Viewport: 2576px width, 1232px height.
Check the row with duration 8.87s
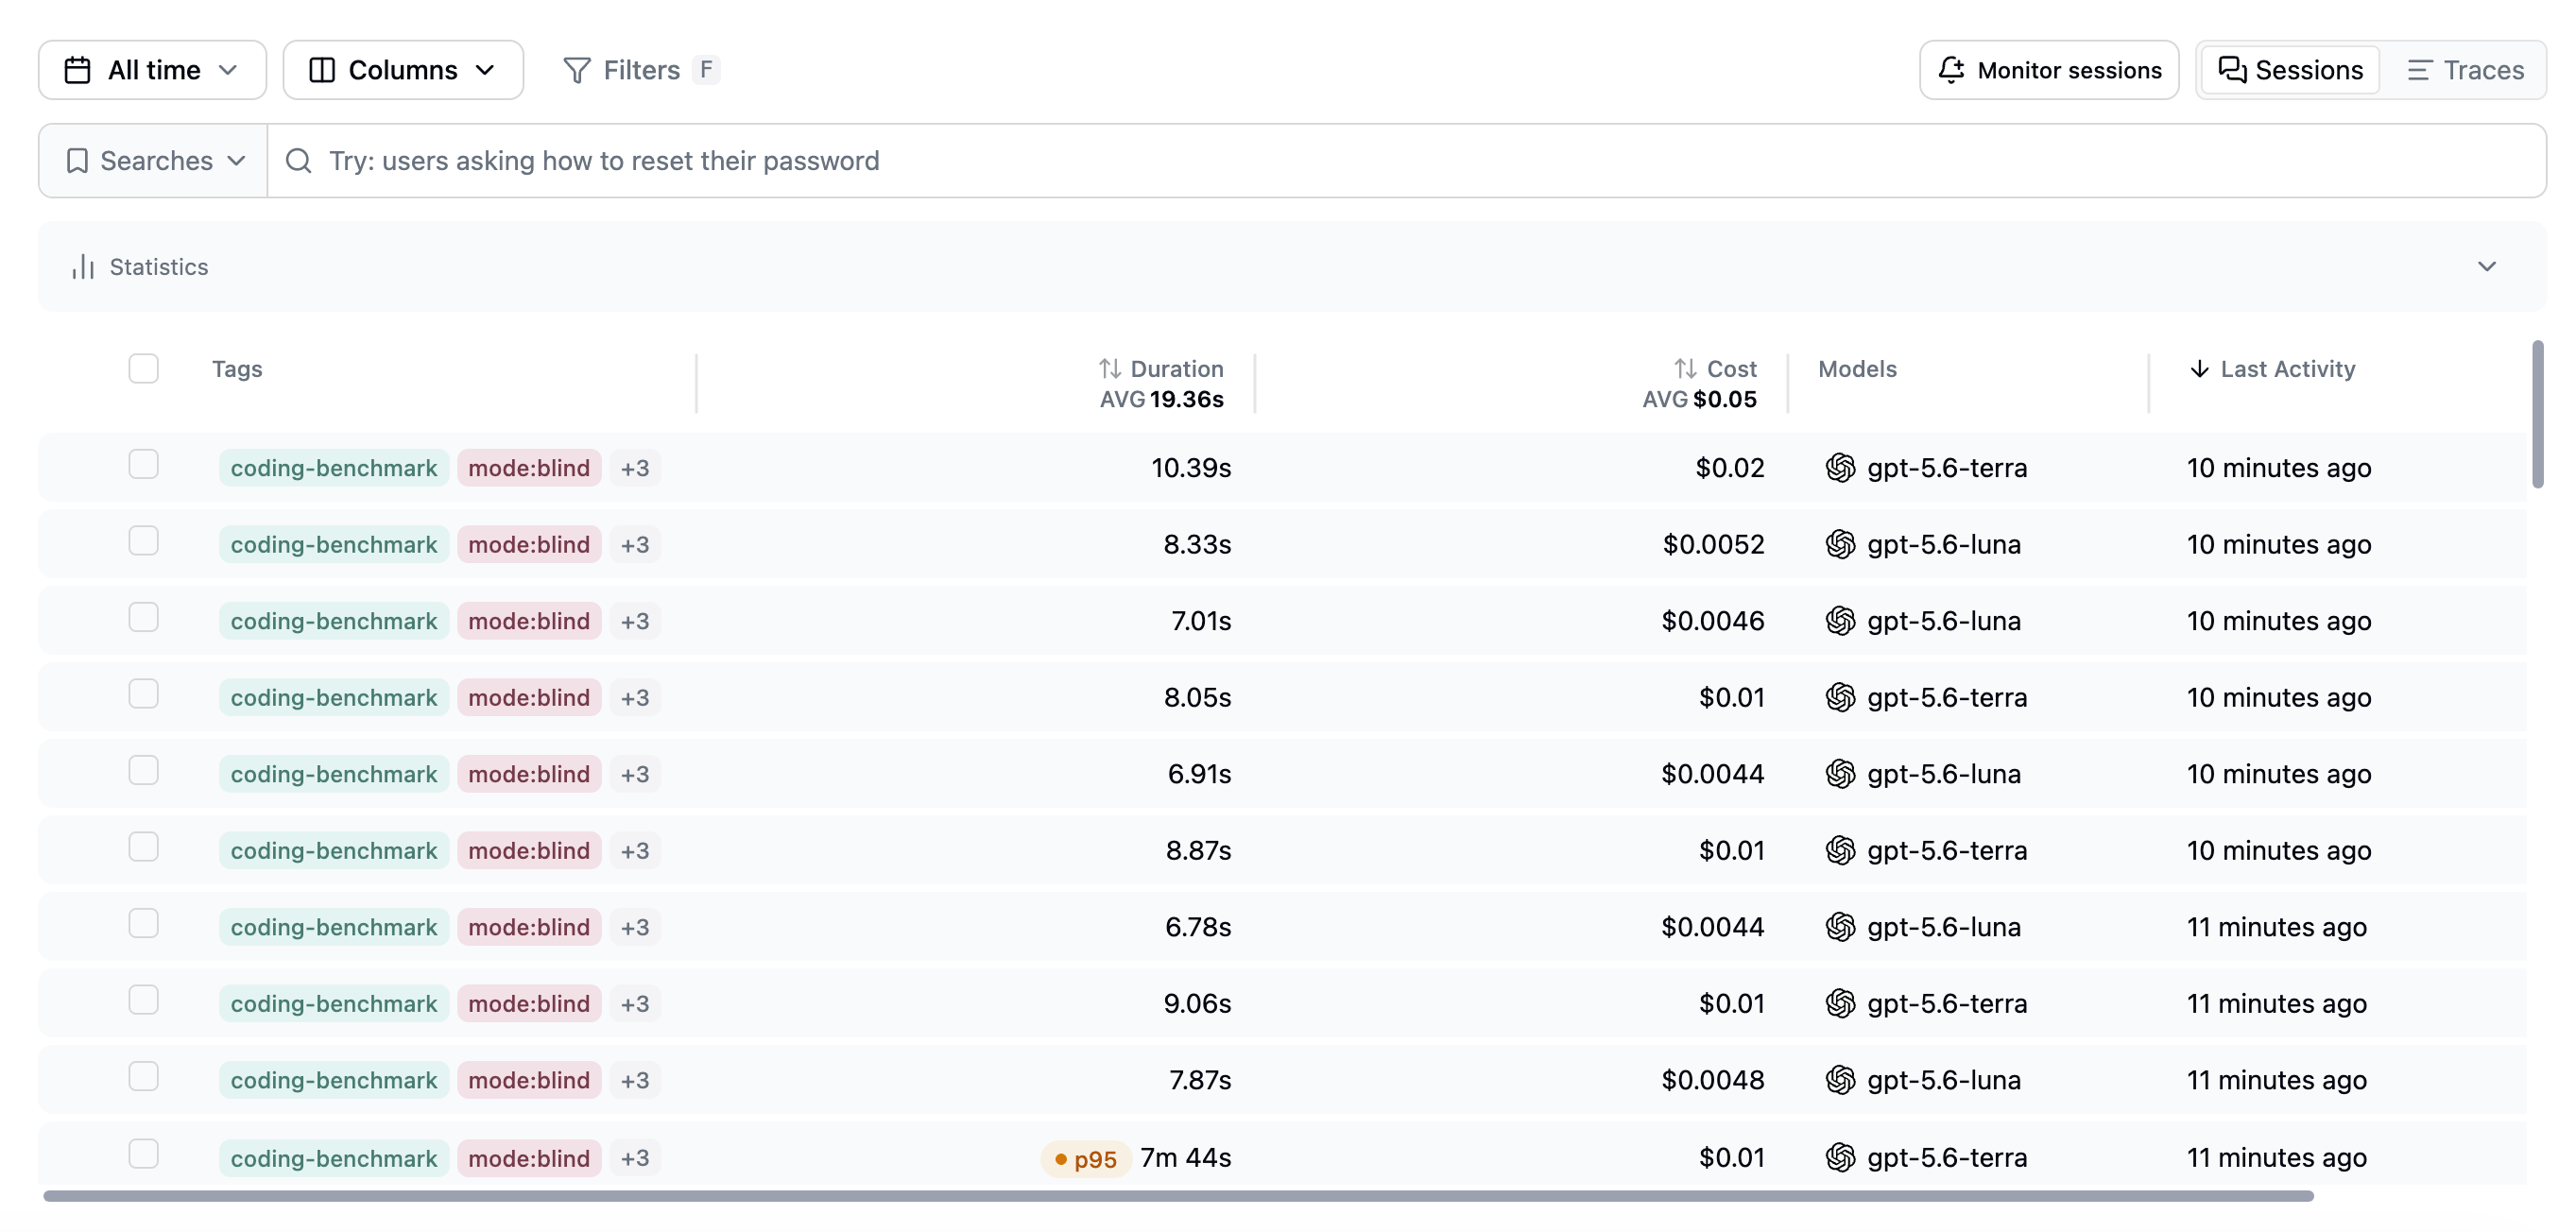[x=144, y=847]
